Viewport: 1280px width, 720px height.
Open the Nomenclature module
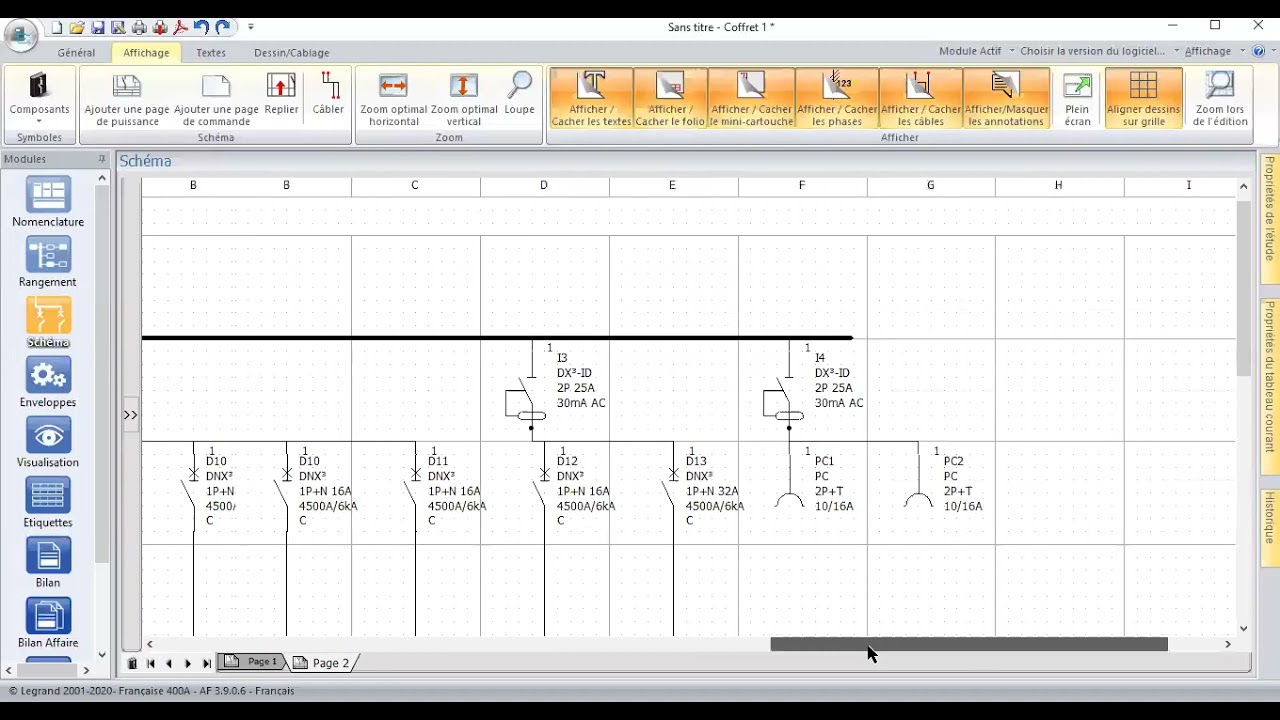pyautogui.click(x=48, y=202)
